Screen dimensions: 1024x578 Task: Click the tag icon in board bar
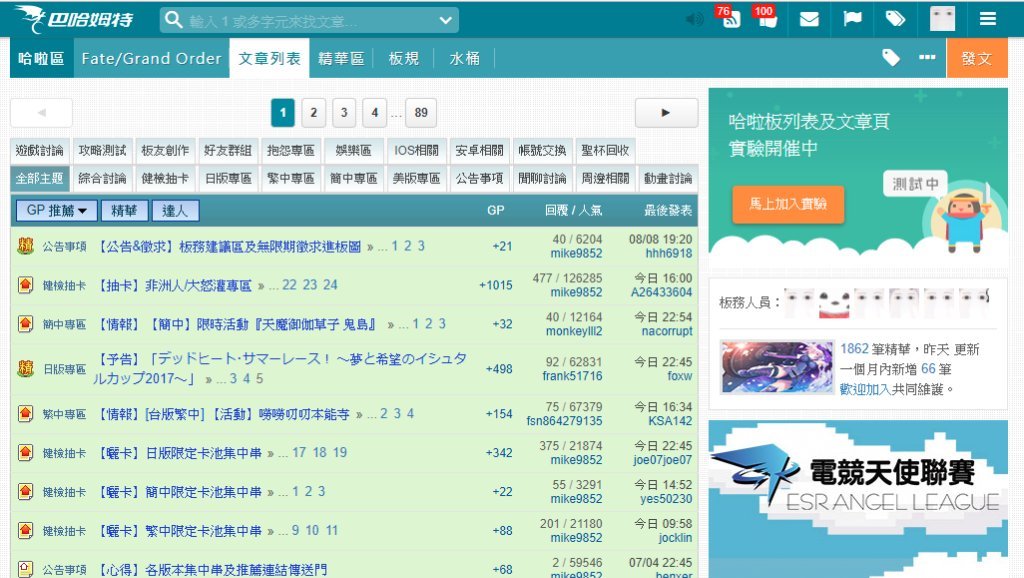[x=891, y=57]
